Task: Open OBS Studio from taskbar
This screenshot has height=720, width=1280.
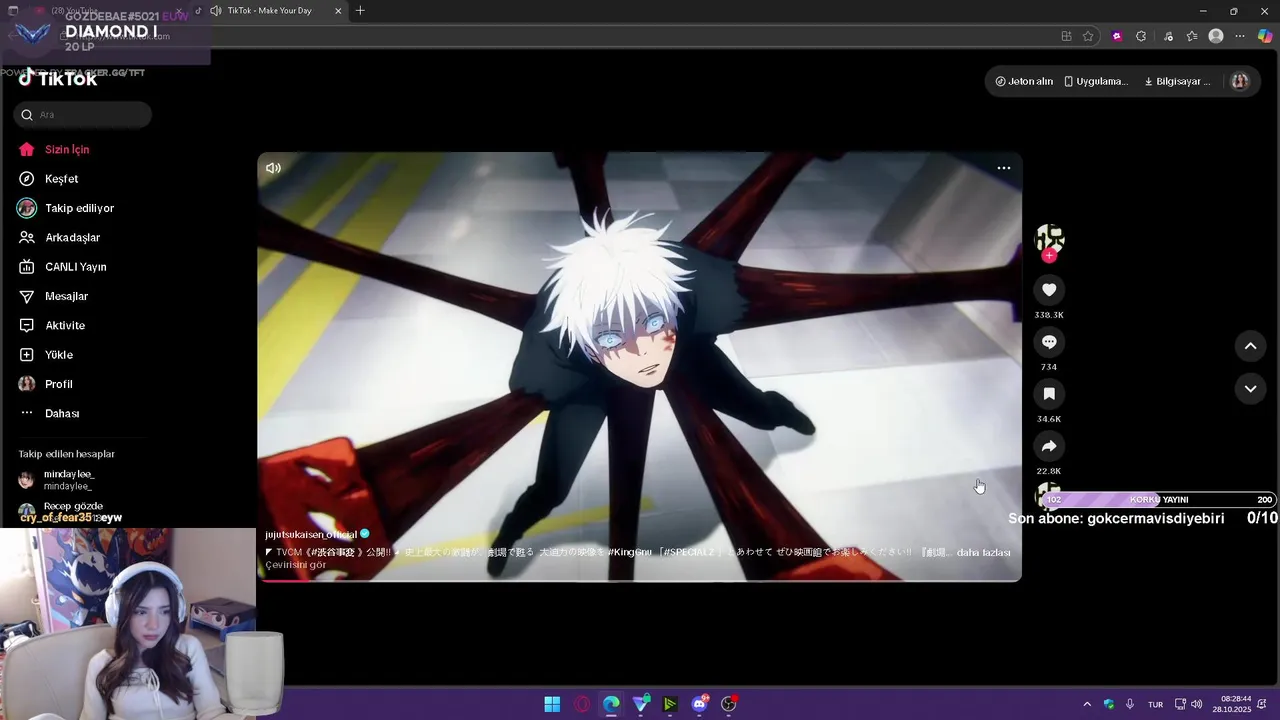Action: [x=729, y=704]
